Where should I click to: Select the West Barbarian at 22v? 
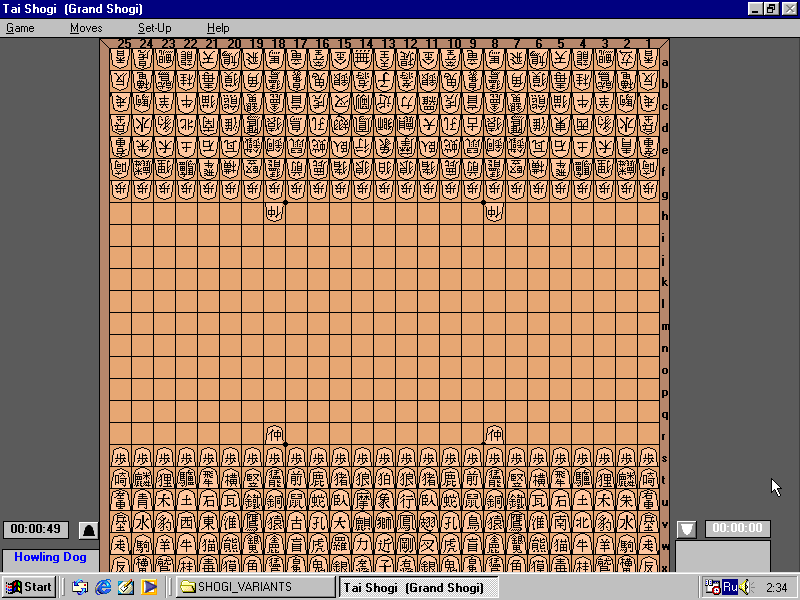point(187,523)
